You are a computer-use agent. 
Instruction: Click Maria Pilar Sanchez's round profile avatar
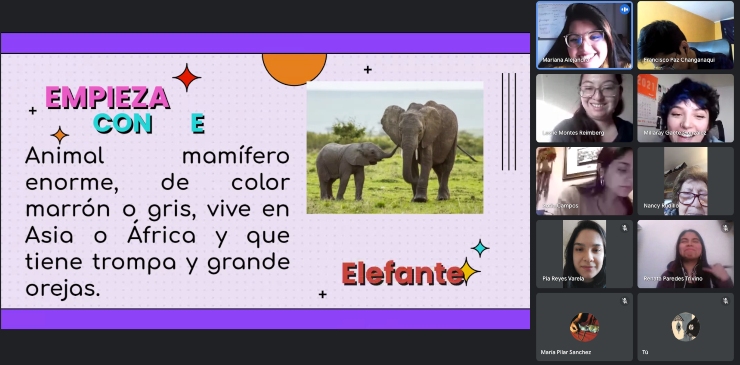[x=584, y=327]
